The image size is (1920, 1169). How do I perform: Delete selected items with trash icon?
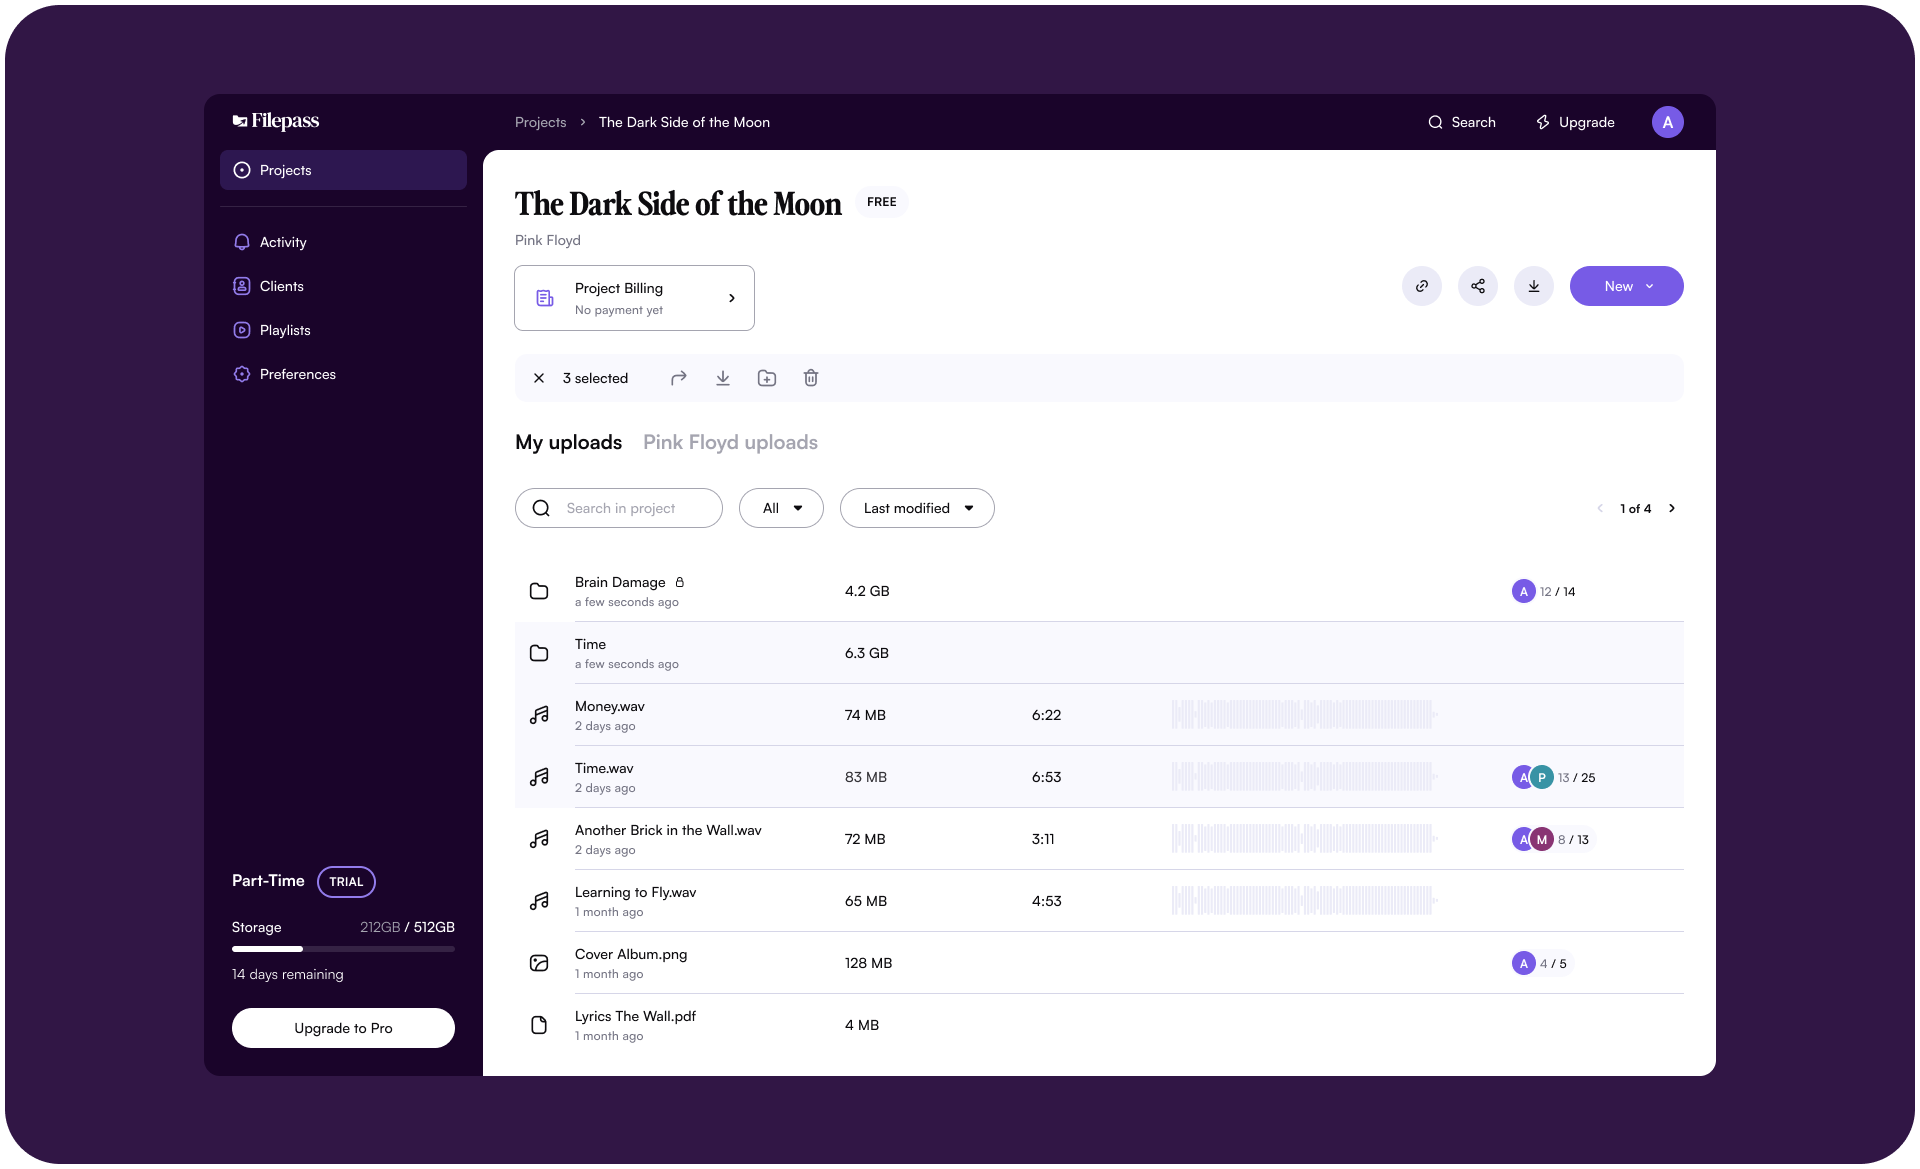tap(811, 378)
